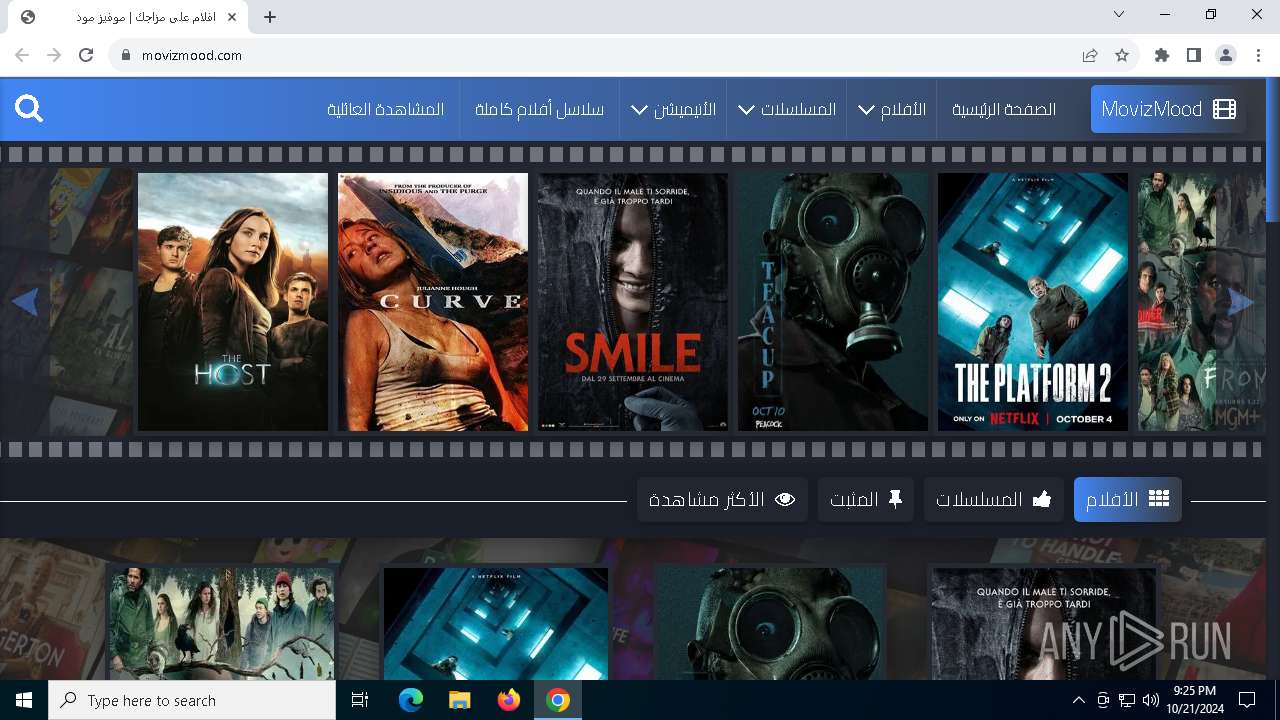Screen dimensions: 1280x720
Task: Open the site search magnifier icon
Action: click(29, 109)
